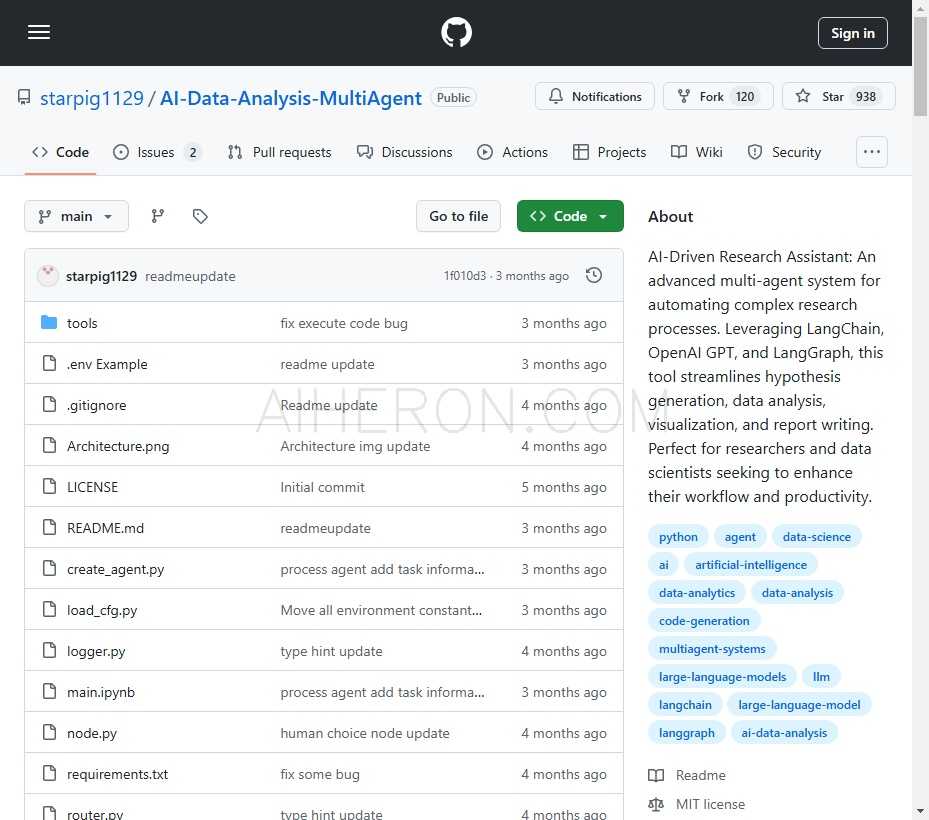Click the file icon beside LICENSE
The image size is (929, 820).
(49, 486)
